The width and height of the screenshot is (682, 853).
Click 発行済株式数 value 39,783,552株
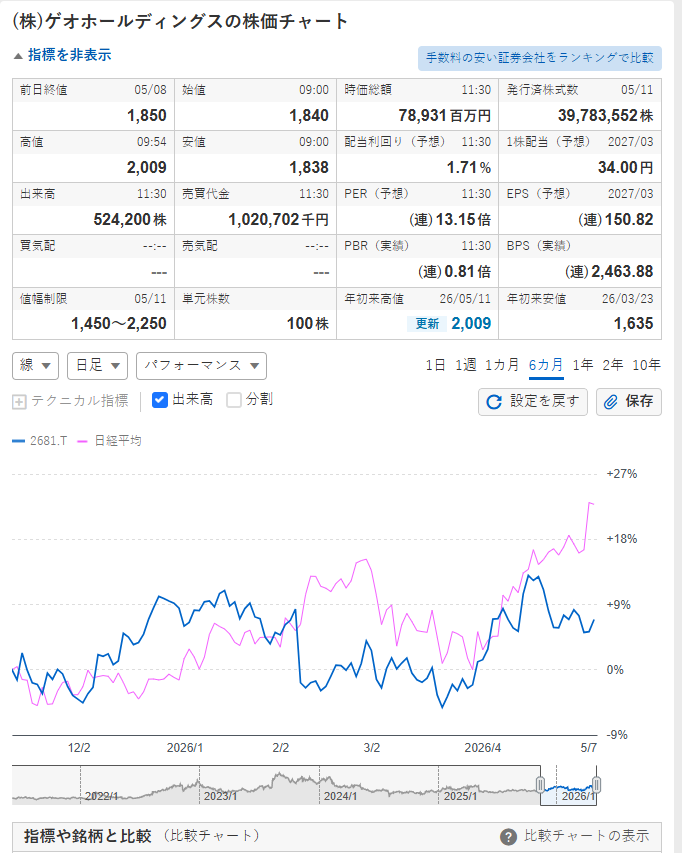click(x=605, y=115)
